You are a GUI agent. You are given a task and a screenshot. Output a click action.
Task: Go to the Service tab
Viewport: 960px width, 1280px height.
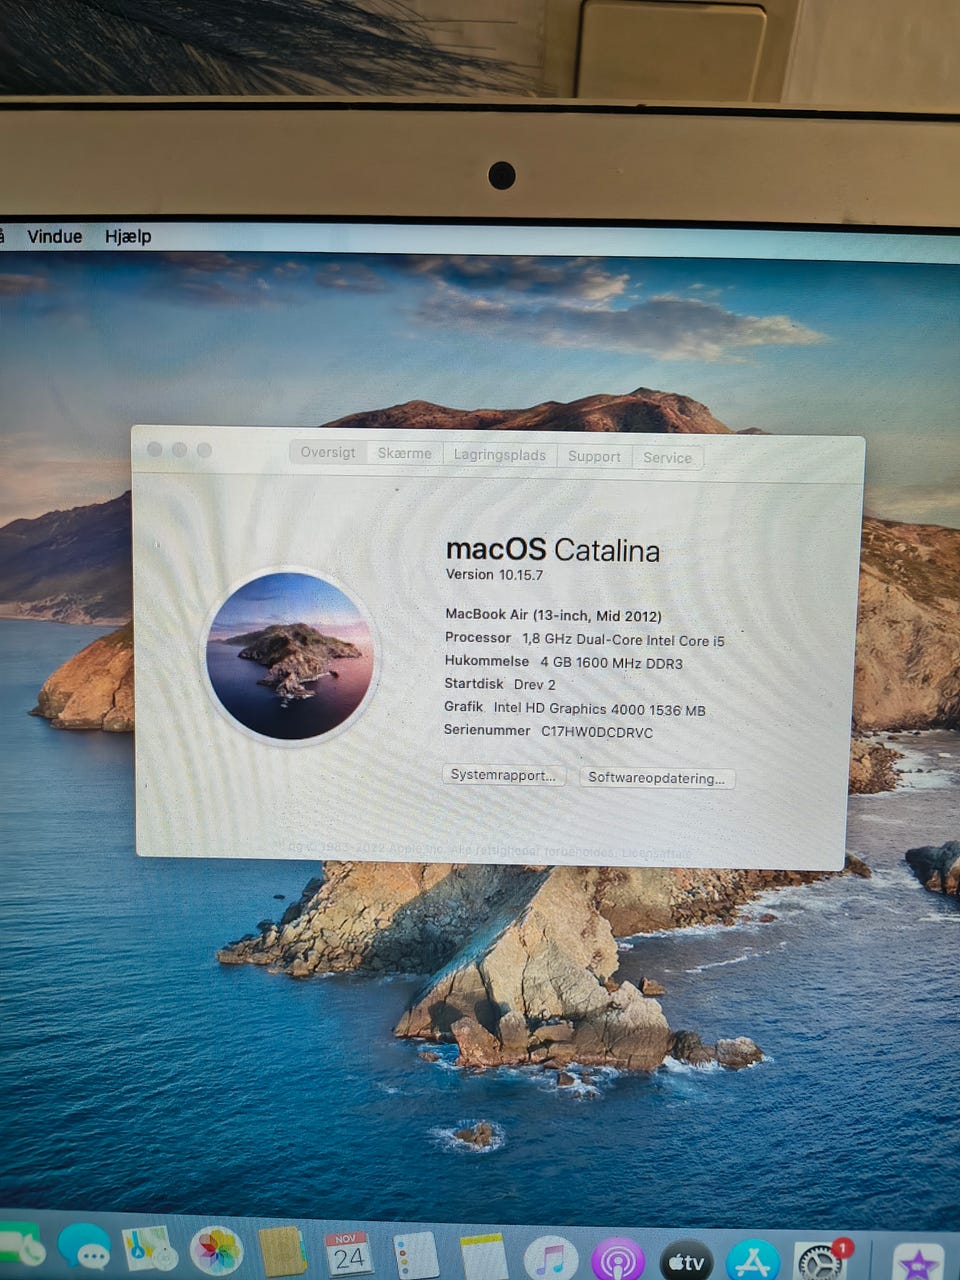667,457
